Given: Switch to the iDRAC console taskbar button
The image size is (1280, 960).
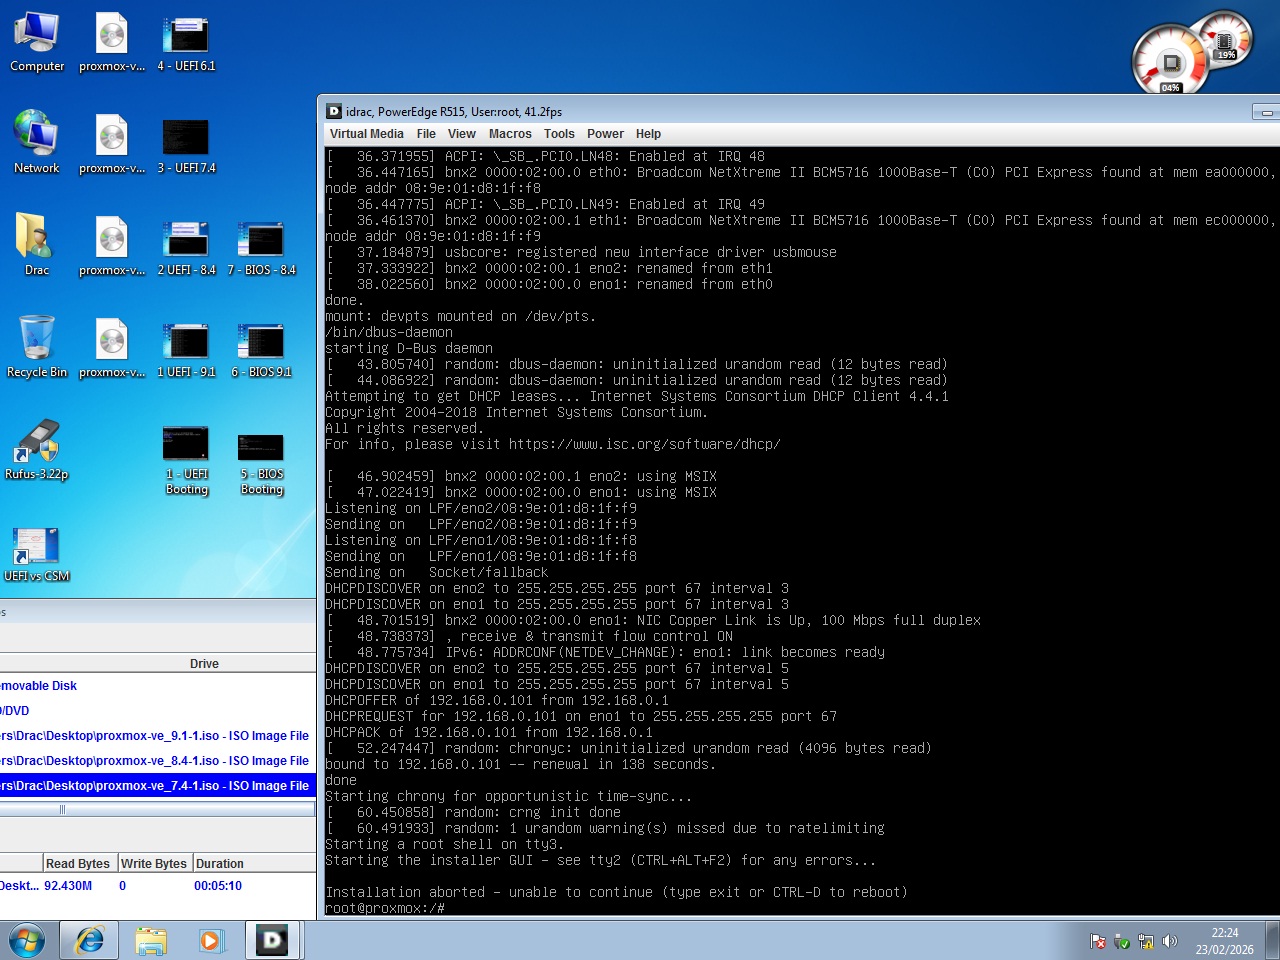Looking at the screenshot, I should 272,940.
